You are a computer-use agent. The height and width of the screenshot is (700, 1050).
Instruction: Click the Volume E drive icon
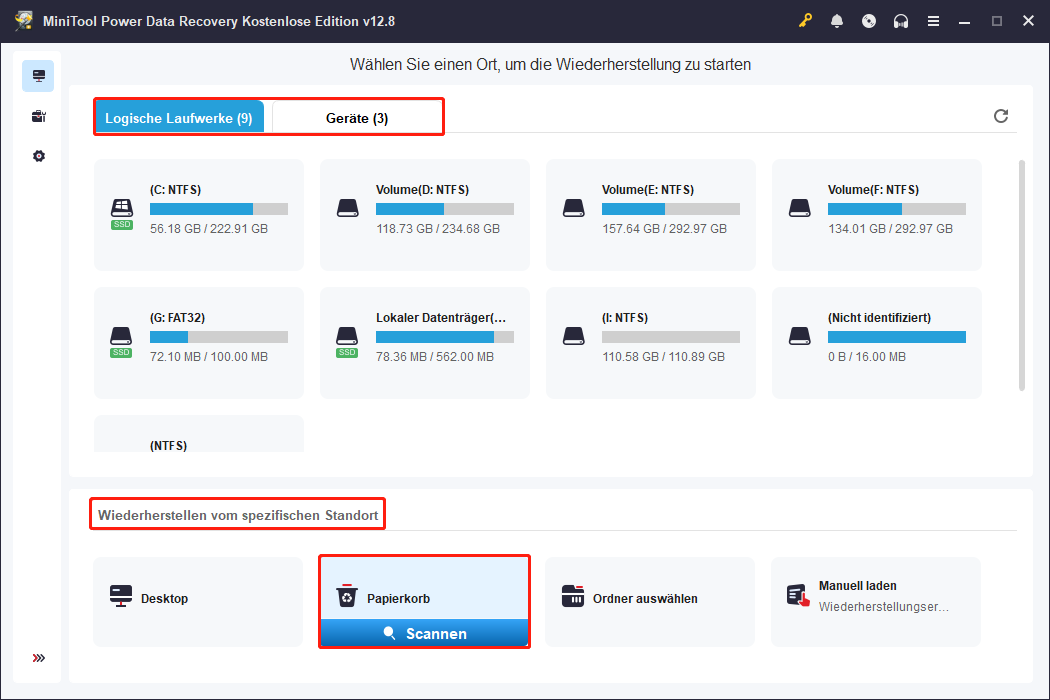[x=574, y=208]
